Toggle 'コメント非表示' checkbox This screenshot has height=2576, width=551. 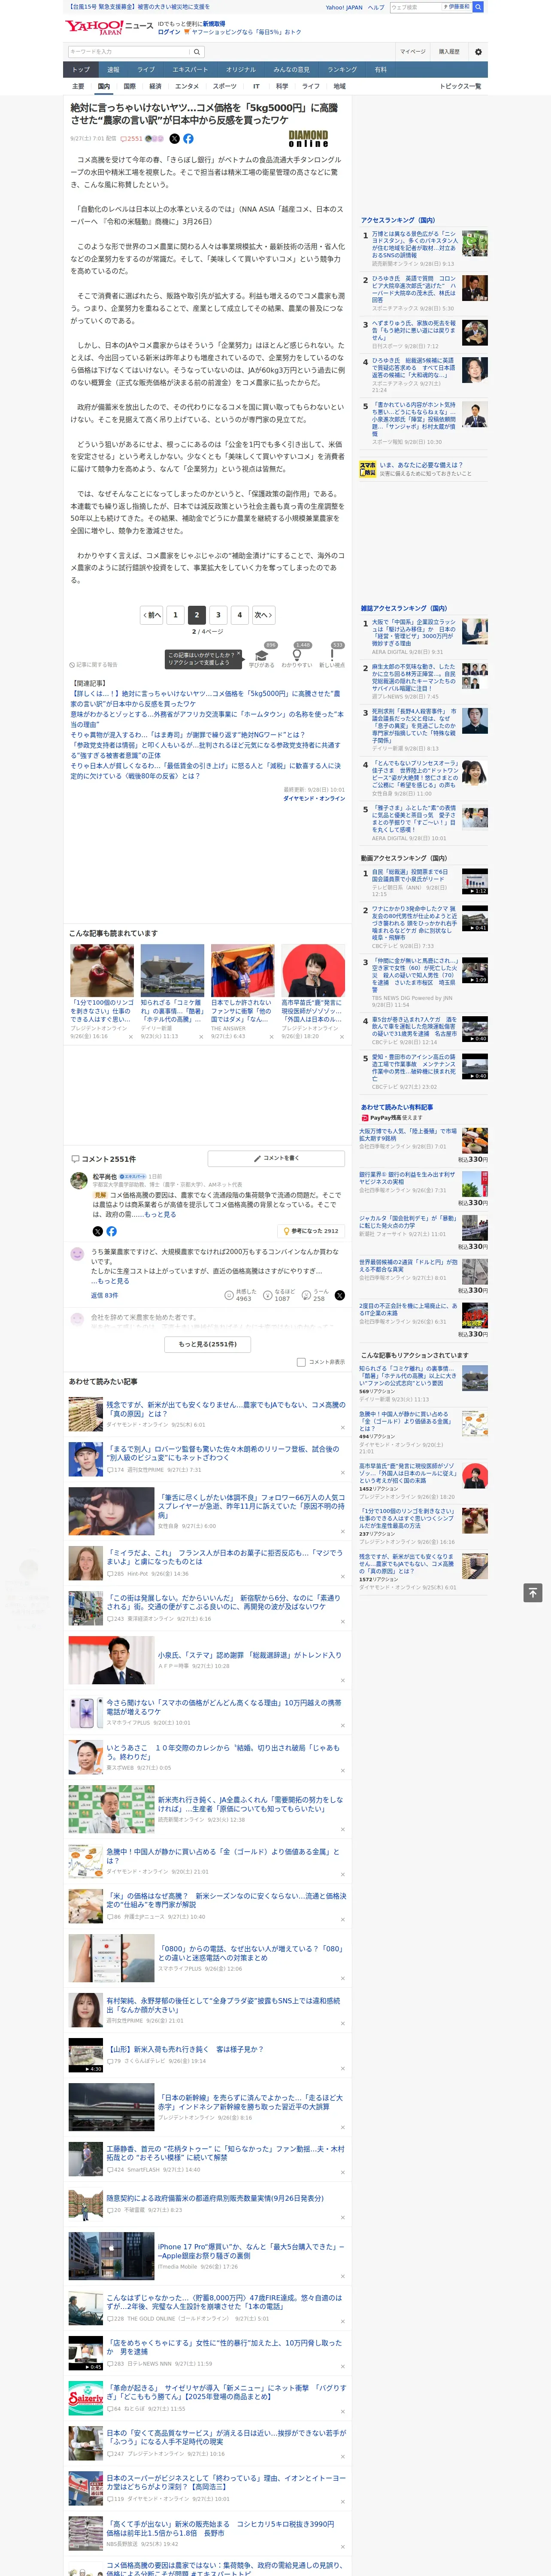tap(301, 1362)
